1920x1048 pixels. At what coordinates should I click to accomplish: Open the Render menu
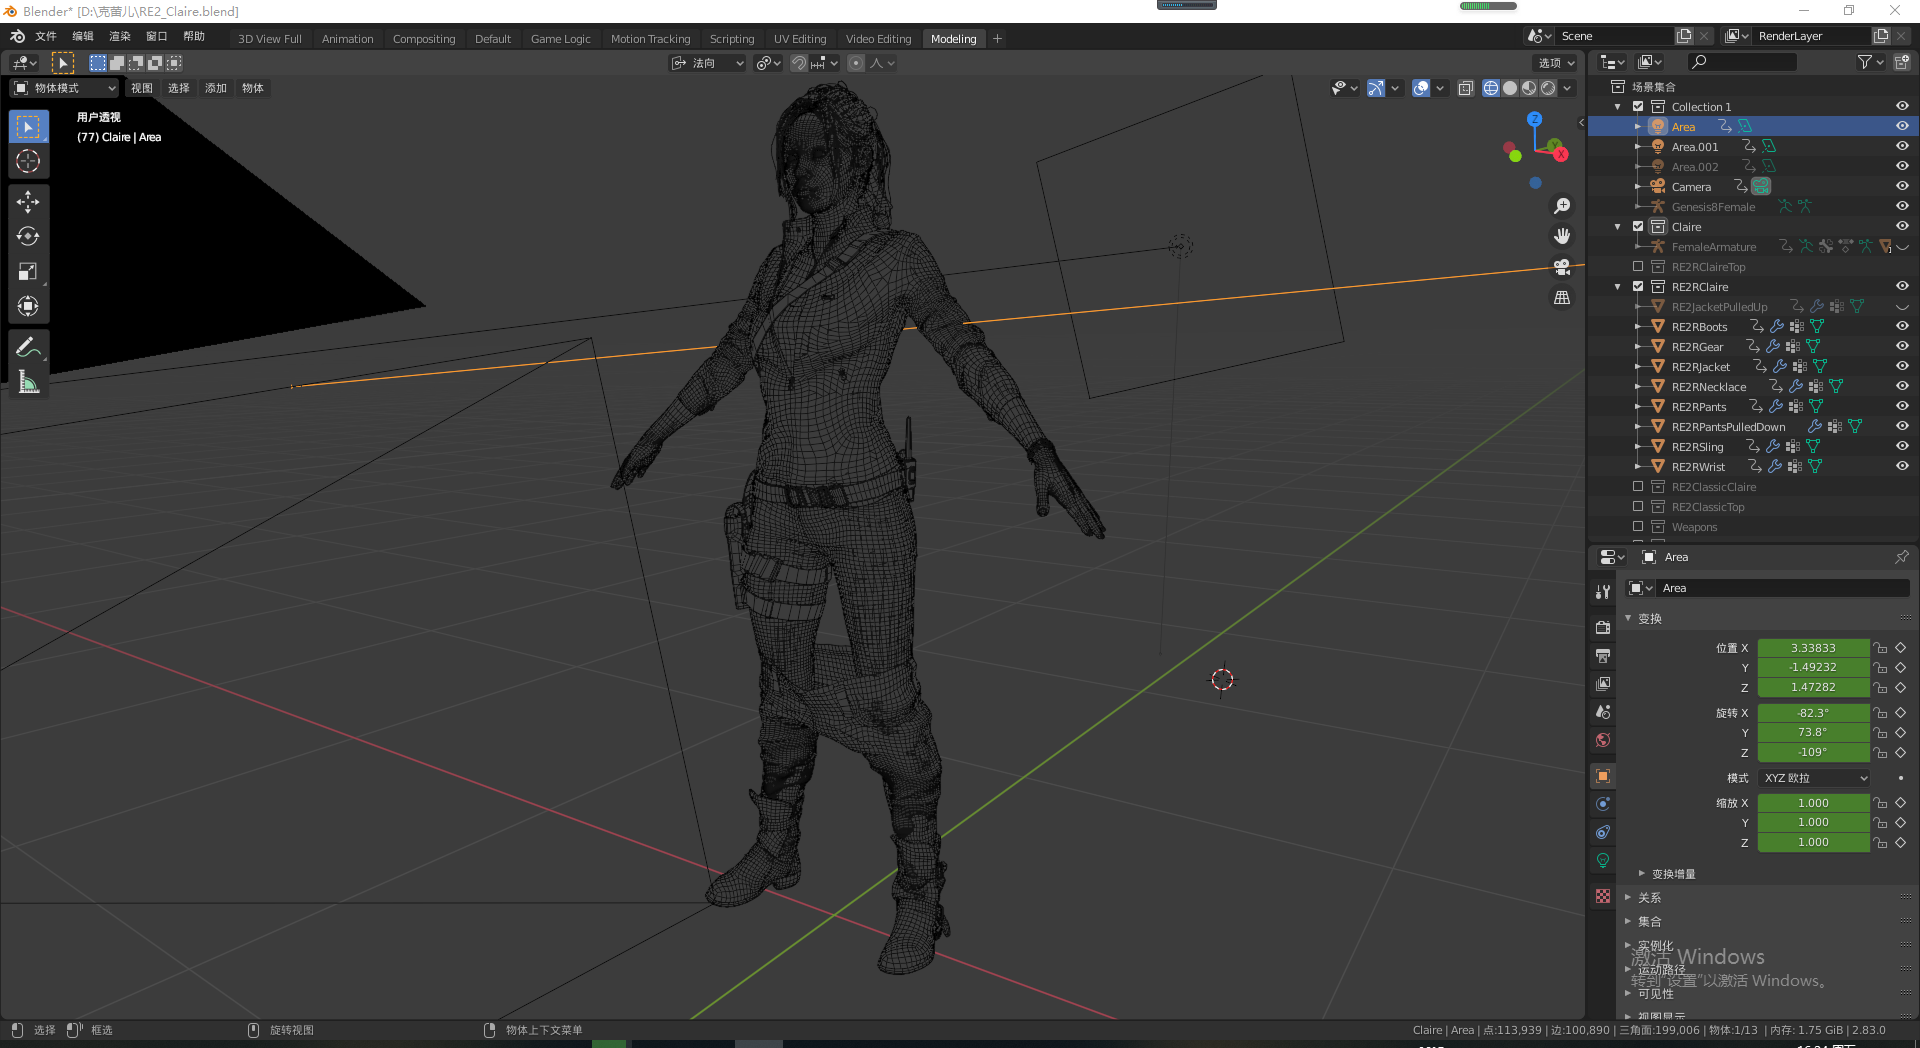120,36
